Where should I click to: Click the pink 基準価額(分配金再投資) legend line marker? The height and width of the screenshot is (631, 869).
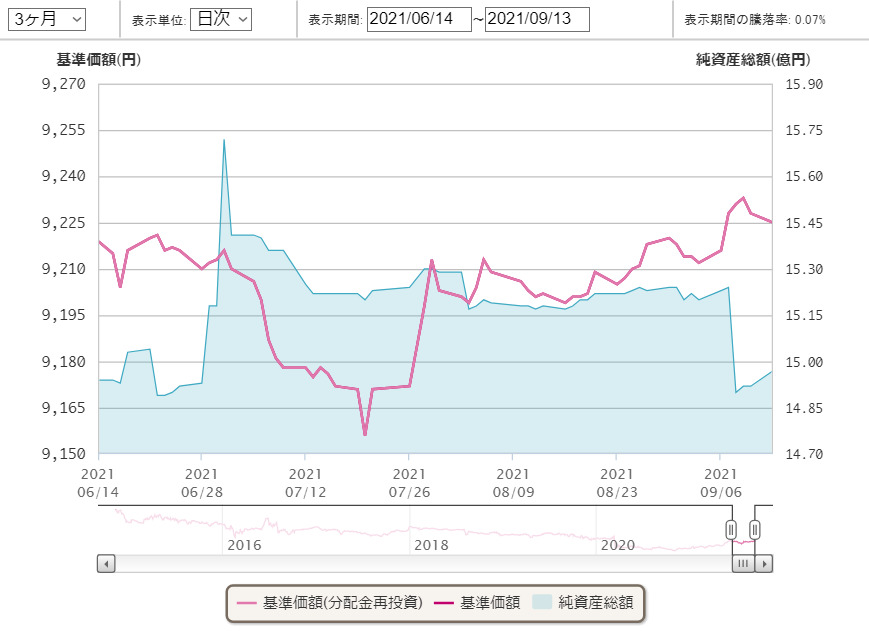[247, 603]
